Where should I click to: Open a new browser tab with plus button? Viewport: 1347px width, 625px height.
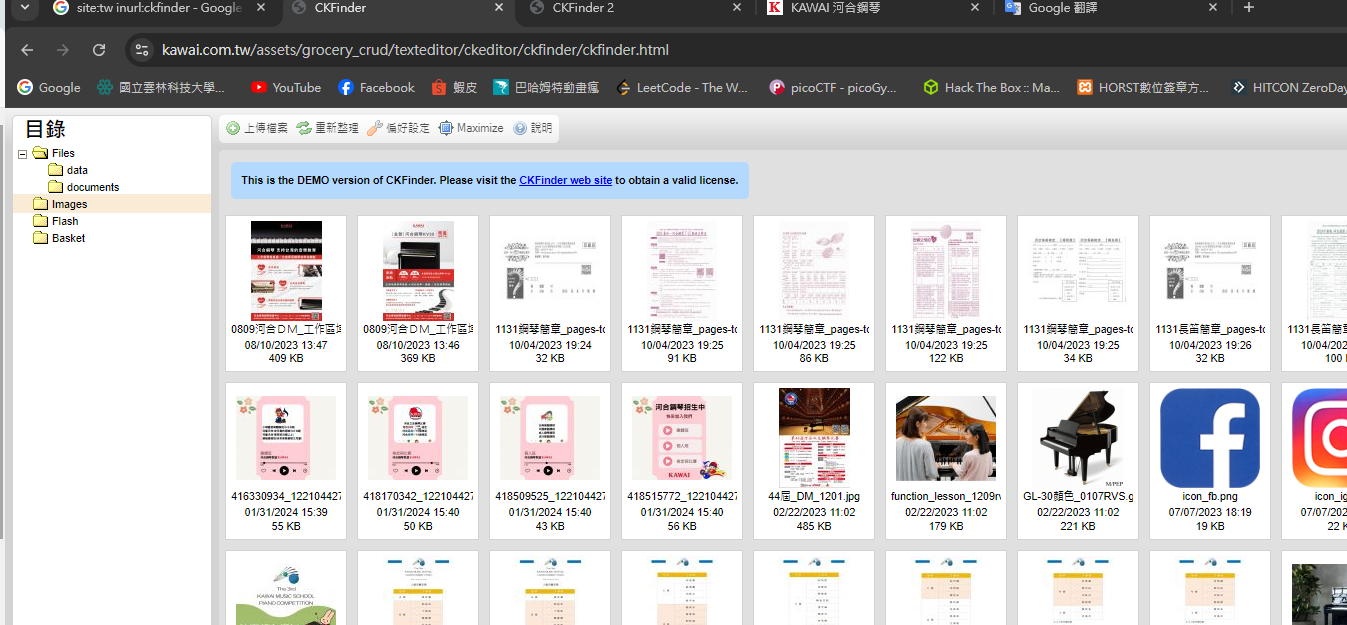coord(1248,8)
